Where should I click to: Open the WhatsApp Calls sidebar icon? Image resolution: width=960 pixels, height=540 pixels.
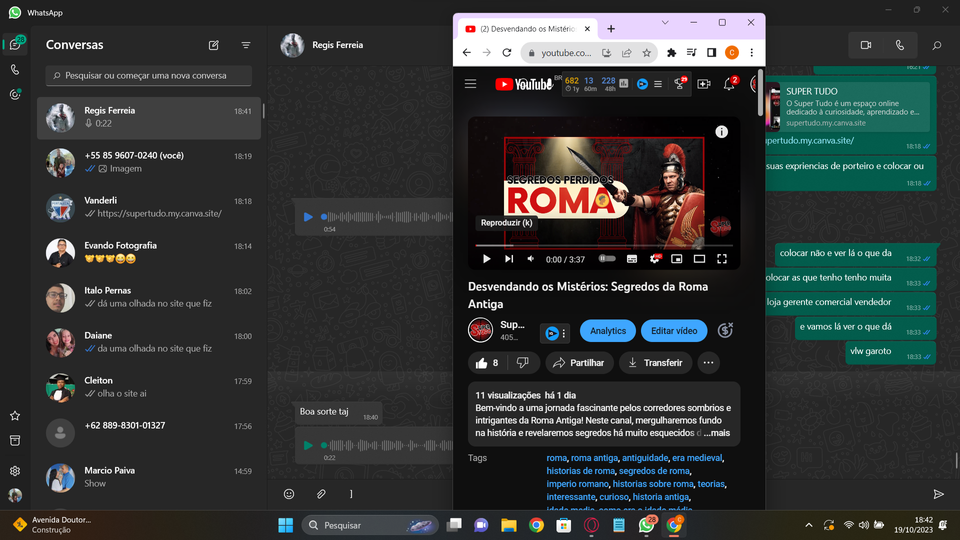tap(15, 70)
